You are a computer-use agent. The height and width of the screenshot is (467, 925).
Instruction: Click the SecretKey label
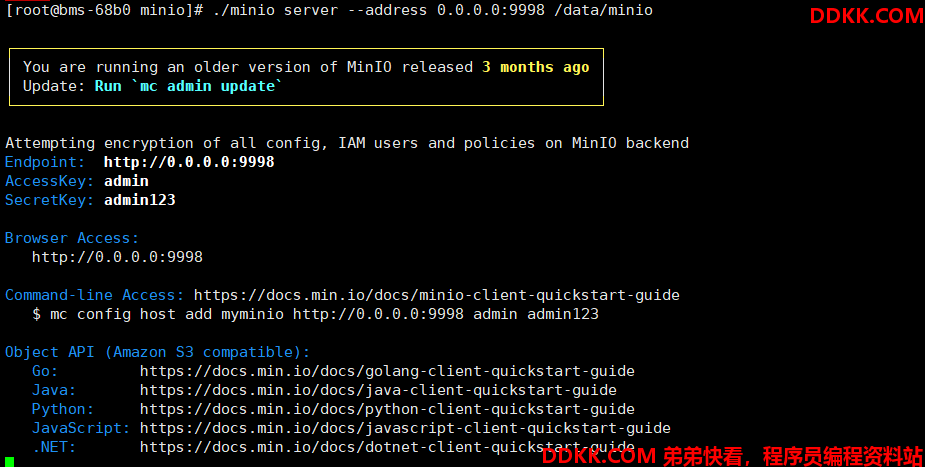coord(50,200)
